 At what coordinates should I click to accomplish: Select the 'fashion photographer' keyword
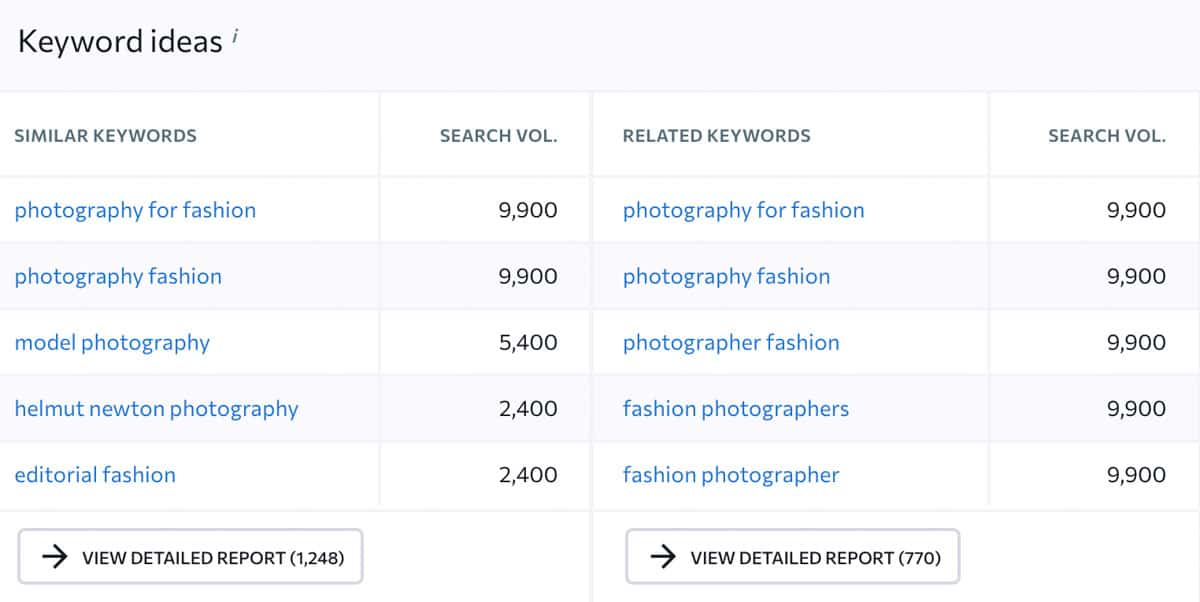(x=729, y=475)
